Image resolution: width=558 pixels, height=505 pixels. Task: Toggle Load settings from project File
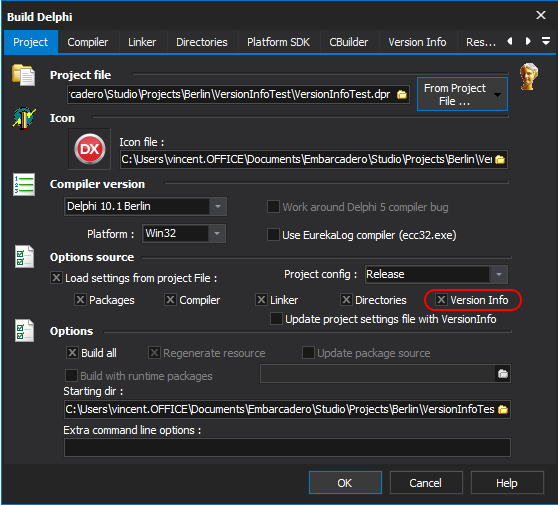tap(57, 278)
